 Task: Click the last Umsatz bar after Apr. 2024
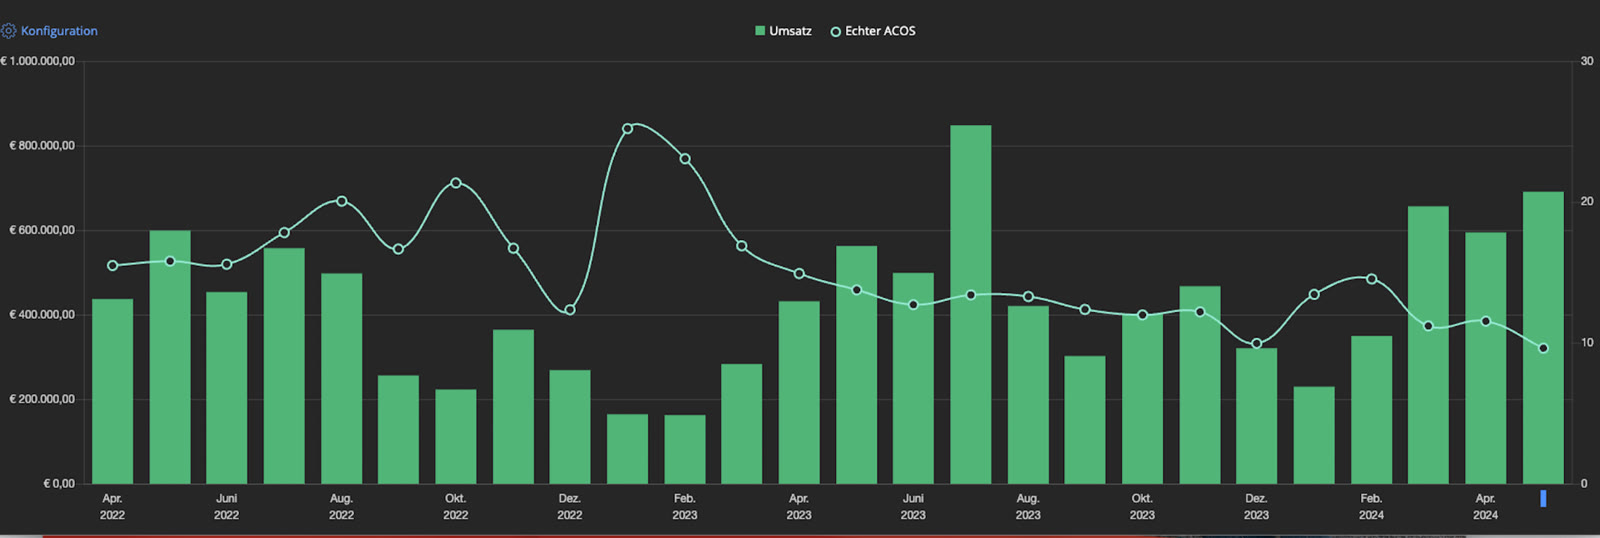[1543, 338]
